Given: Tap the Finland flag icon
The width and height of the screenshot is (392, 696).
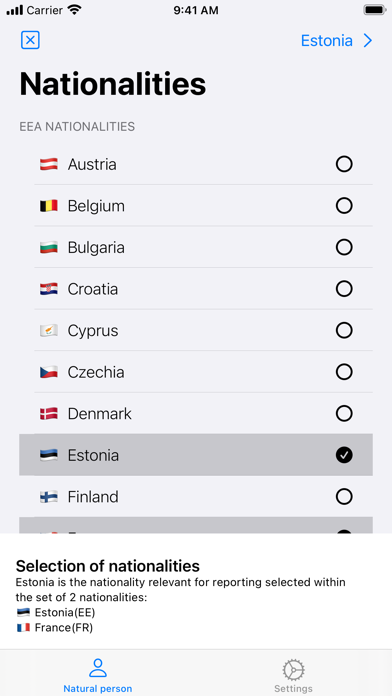Looking at the screenshot, I should pos(48,497).
